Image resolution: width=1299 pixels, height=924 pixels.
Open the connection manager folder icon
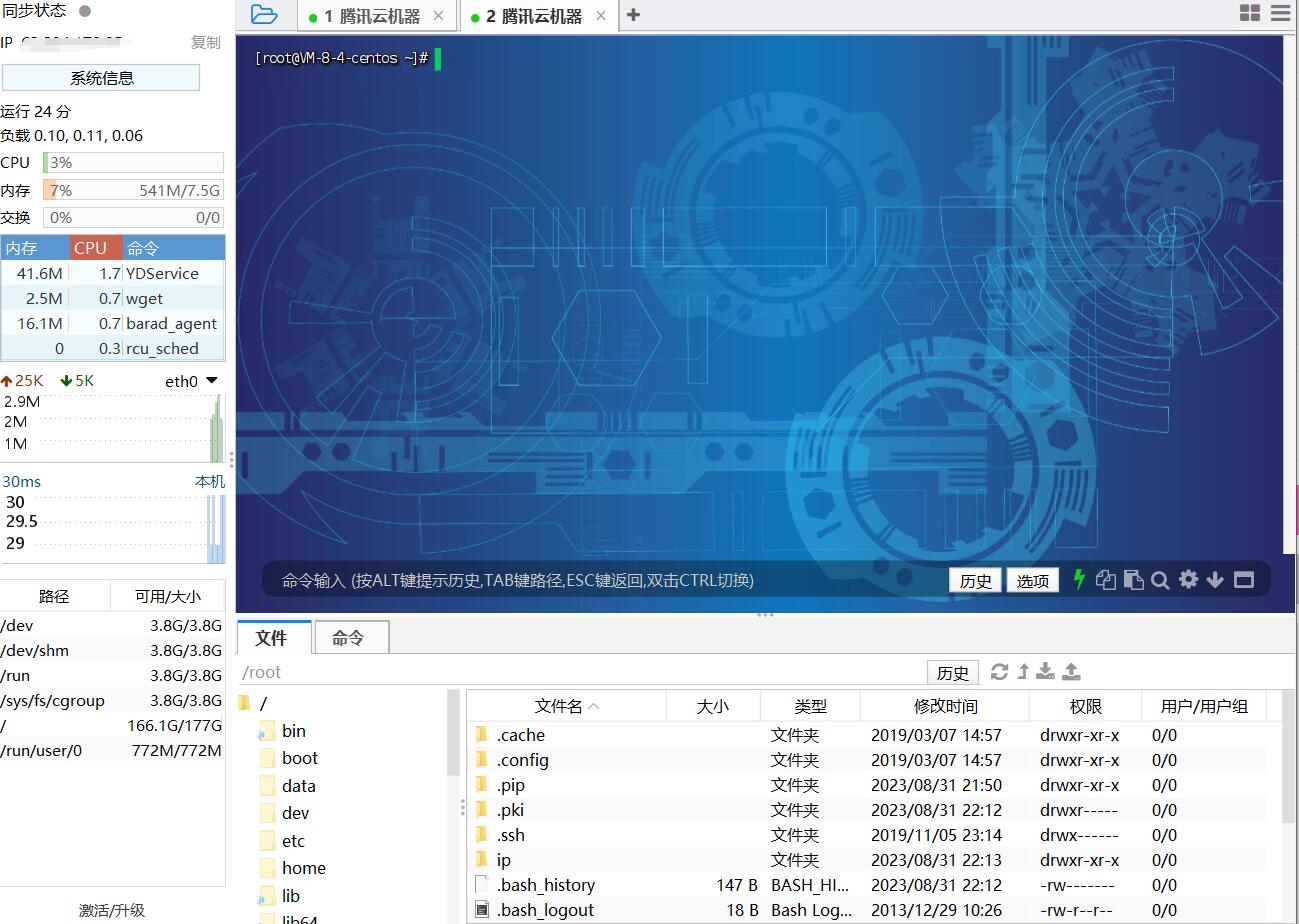coord(264,15)
